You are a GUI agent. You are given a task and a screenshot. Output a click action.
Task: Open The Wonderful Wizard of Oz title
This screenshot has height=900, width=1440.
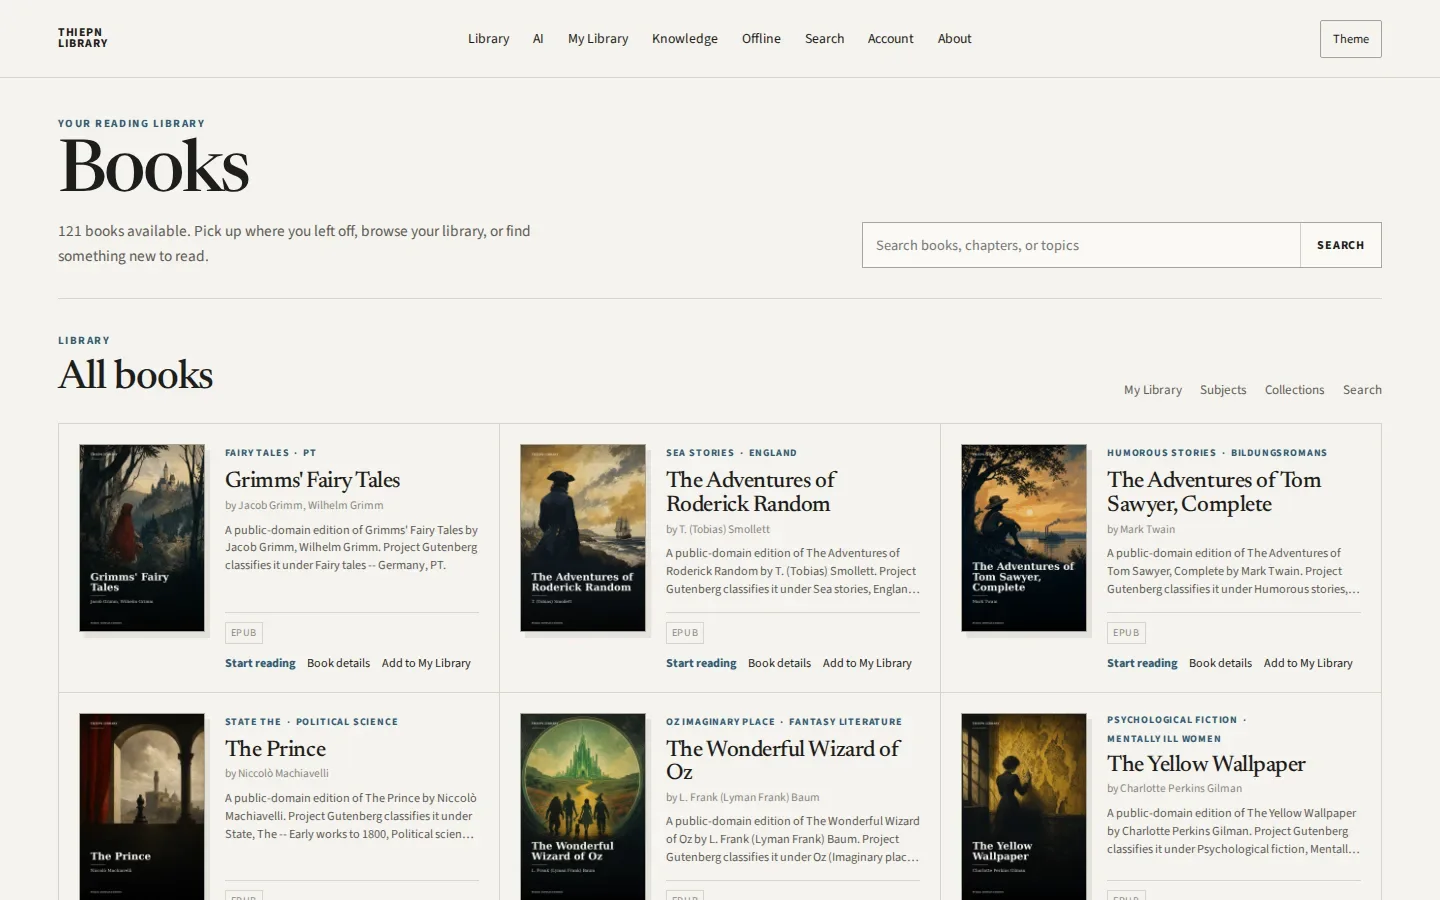coord(783,760)
